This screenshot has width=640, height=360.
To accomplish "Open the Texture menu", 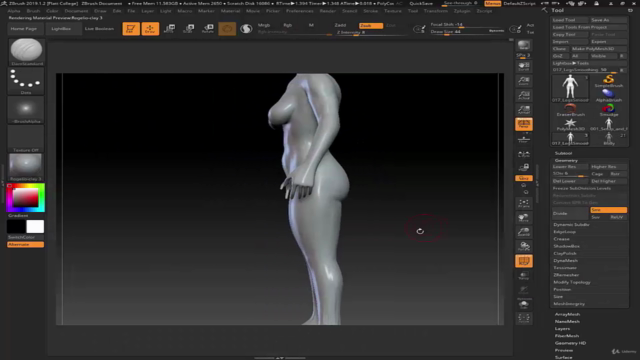I will [x=393, y=11].
